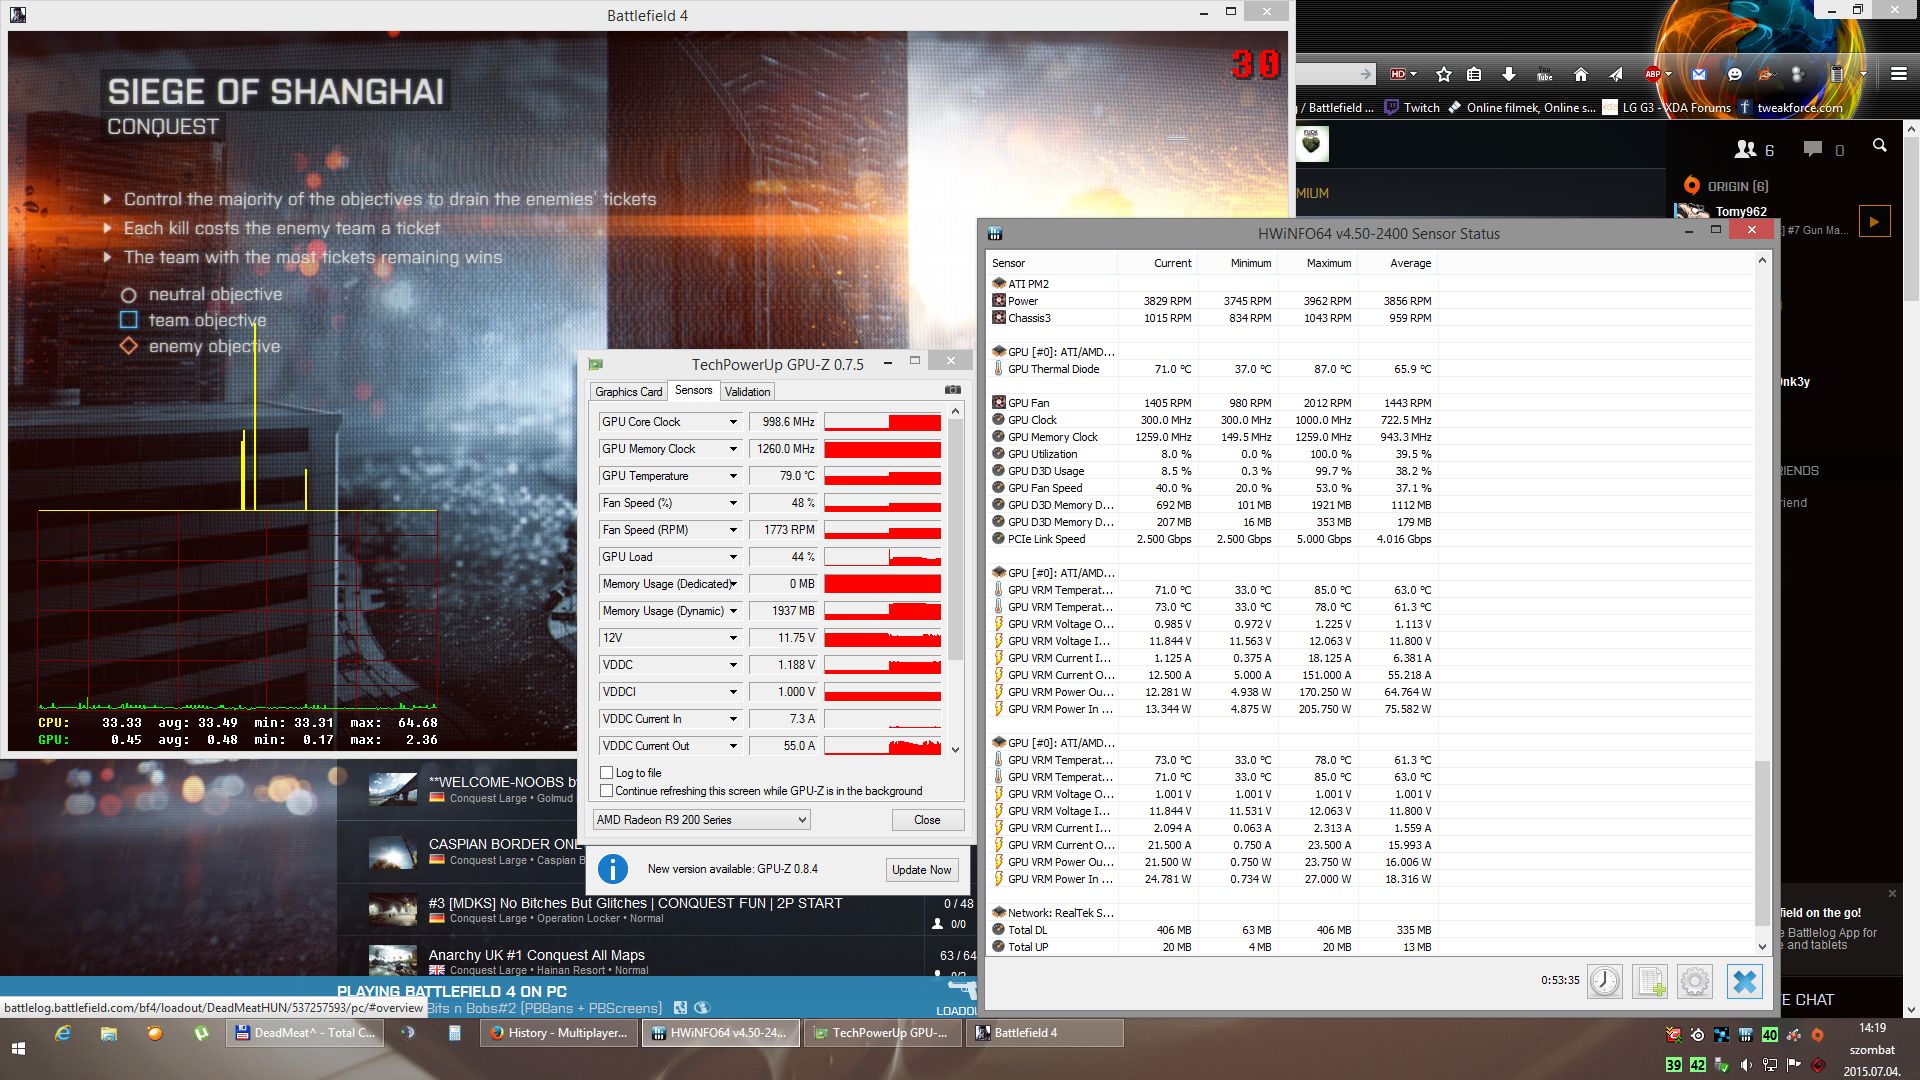The height and width of the screenshot is (1080, 1920).
Task: Open Internet Explorer from taskbar
Action: pyautogui.click(x=62, y=1033)
